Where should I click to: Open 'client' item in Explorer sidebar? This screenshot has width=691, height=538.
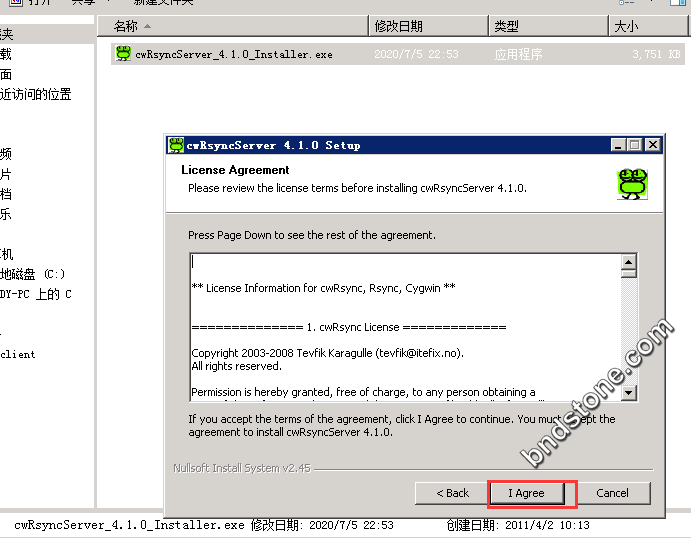18,354
